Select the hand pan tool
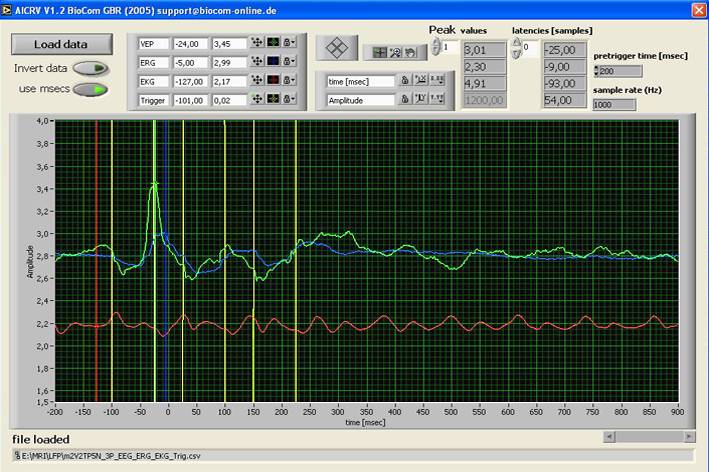This screenshot has width=709, height=472. (410, 52)
